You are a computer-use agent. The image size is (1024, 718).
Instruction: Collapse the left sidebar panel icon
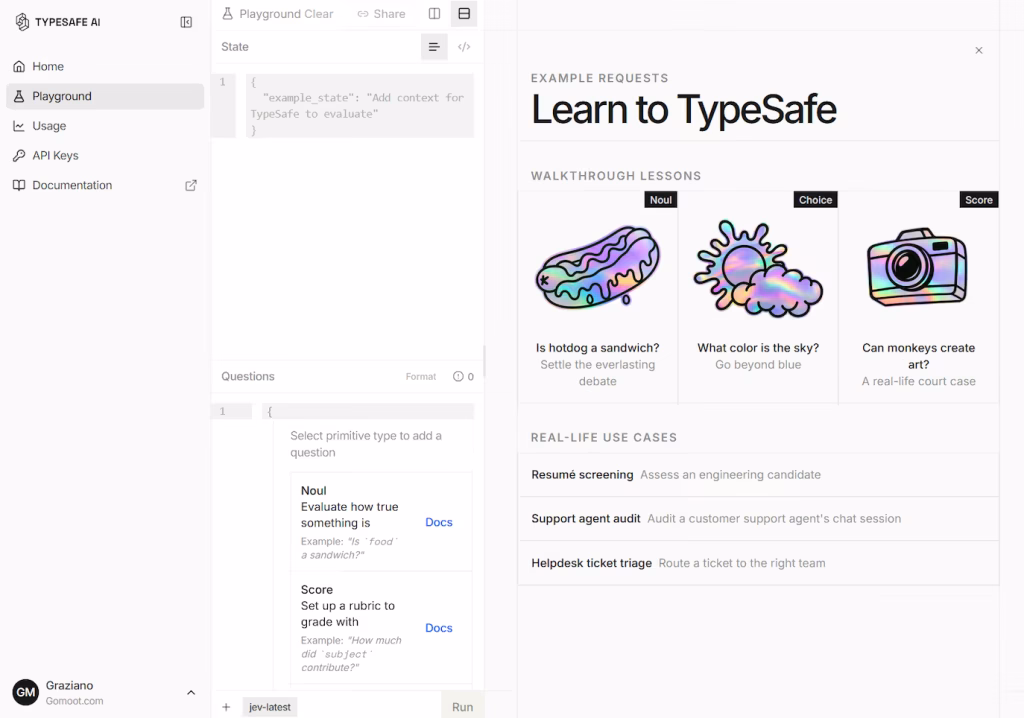(x=186, y=22)
